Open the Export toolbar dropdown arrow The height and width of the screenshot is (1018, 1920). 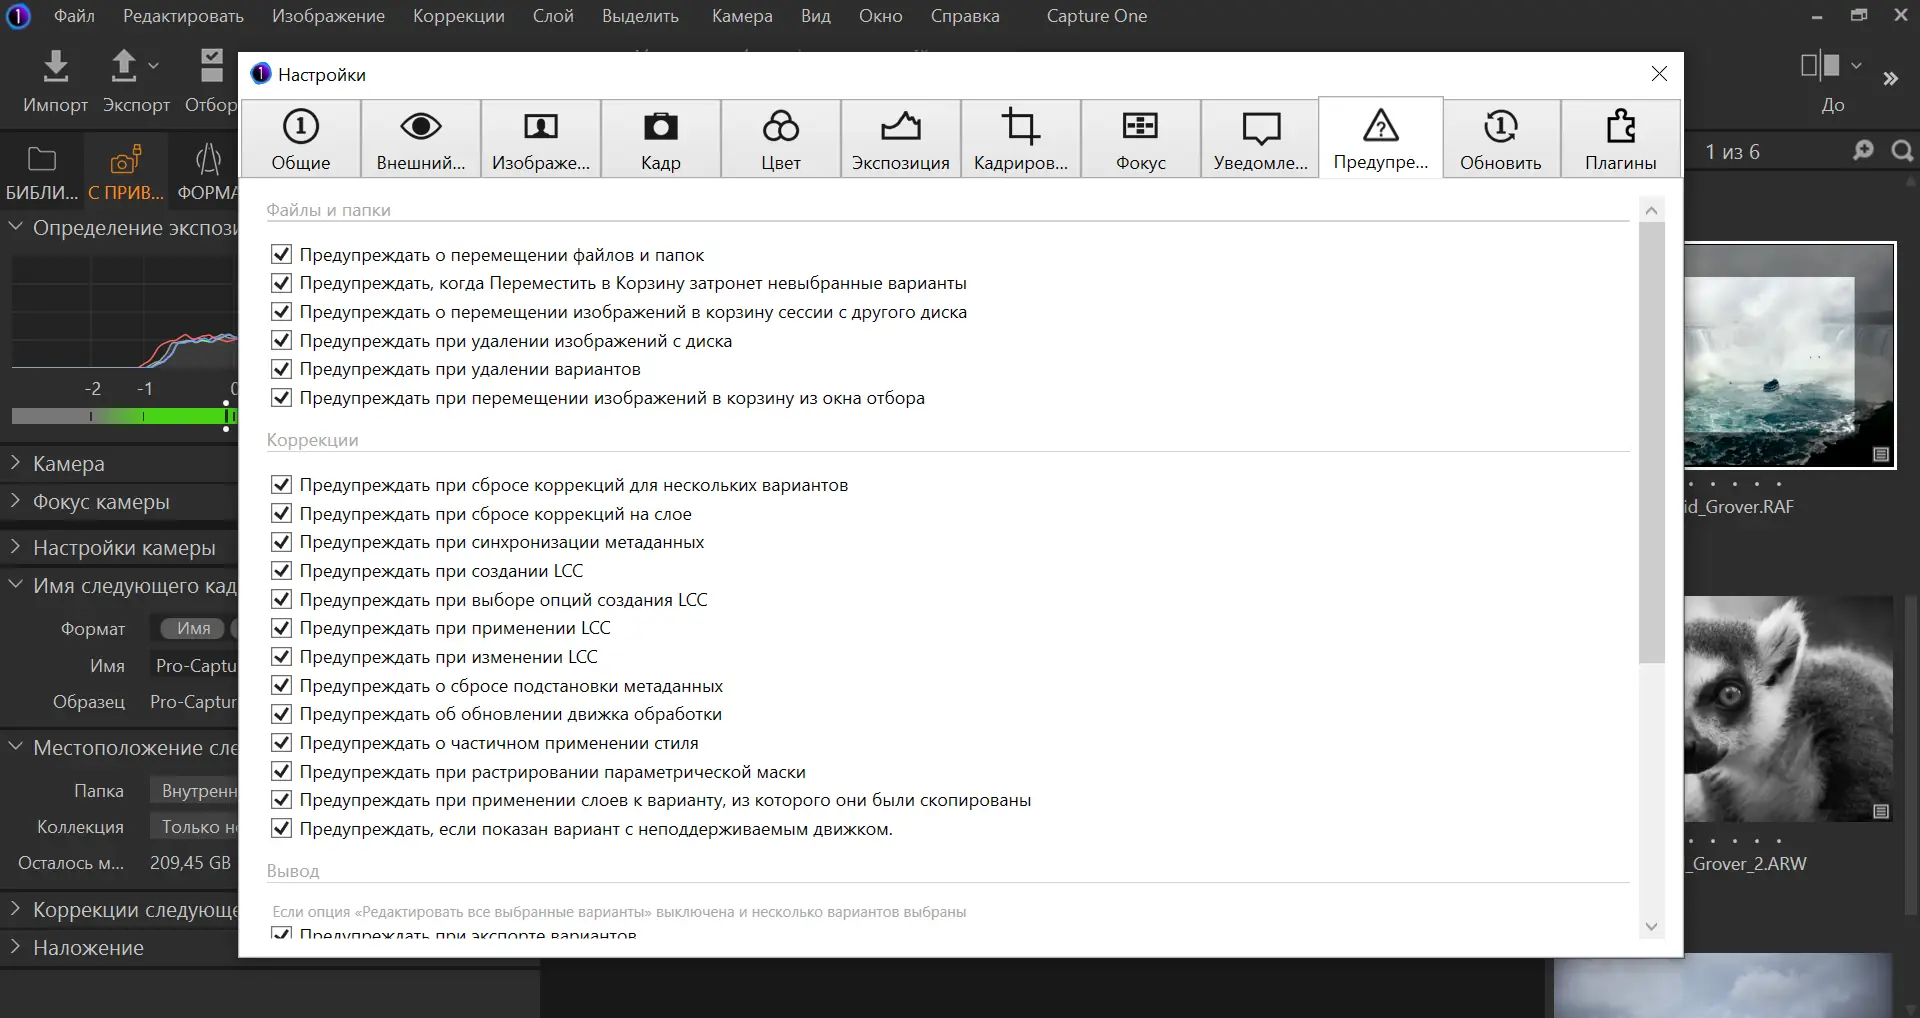click(x=154, y=66)
